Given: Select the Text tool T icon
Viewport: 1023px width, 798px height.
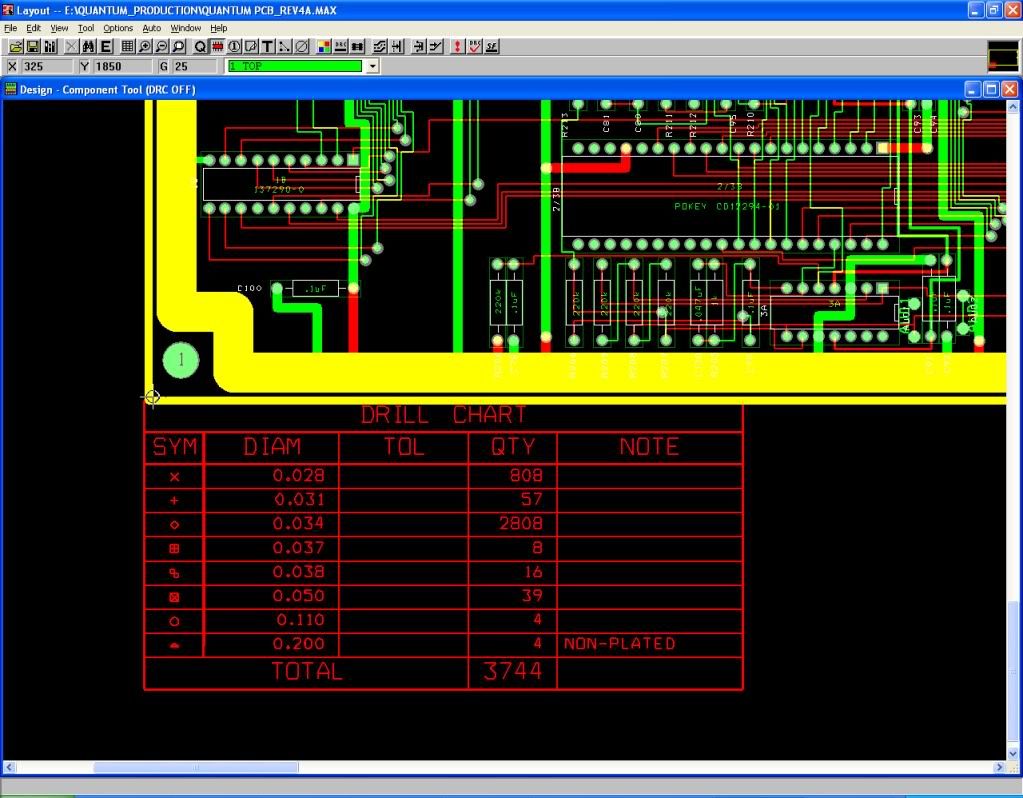Looking at the screenshot, I should coord(268,46).
